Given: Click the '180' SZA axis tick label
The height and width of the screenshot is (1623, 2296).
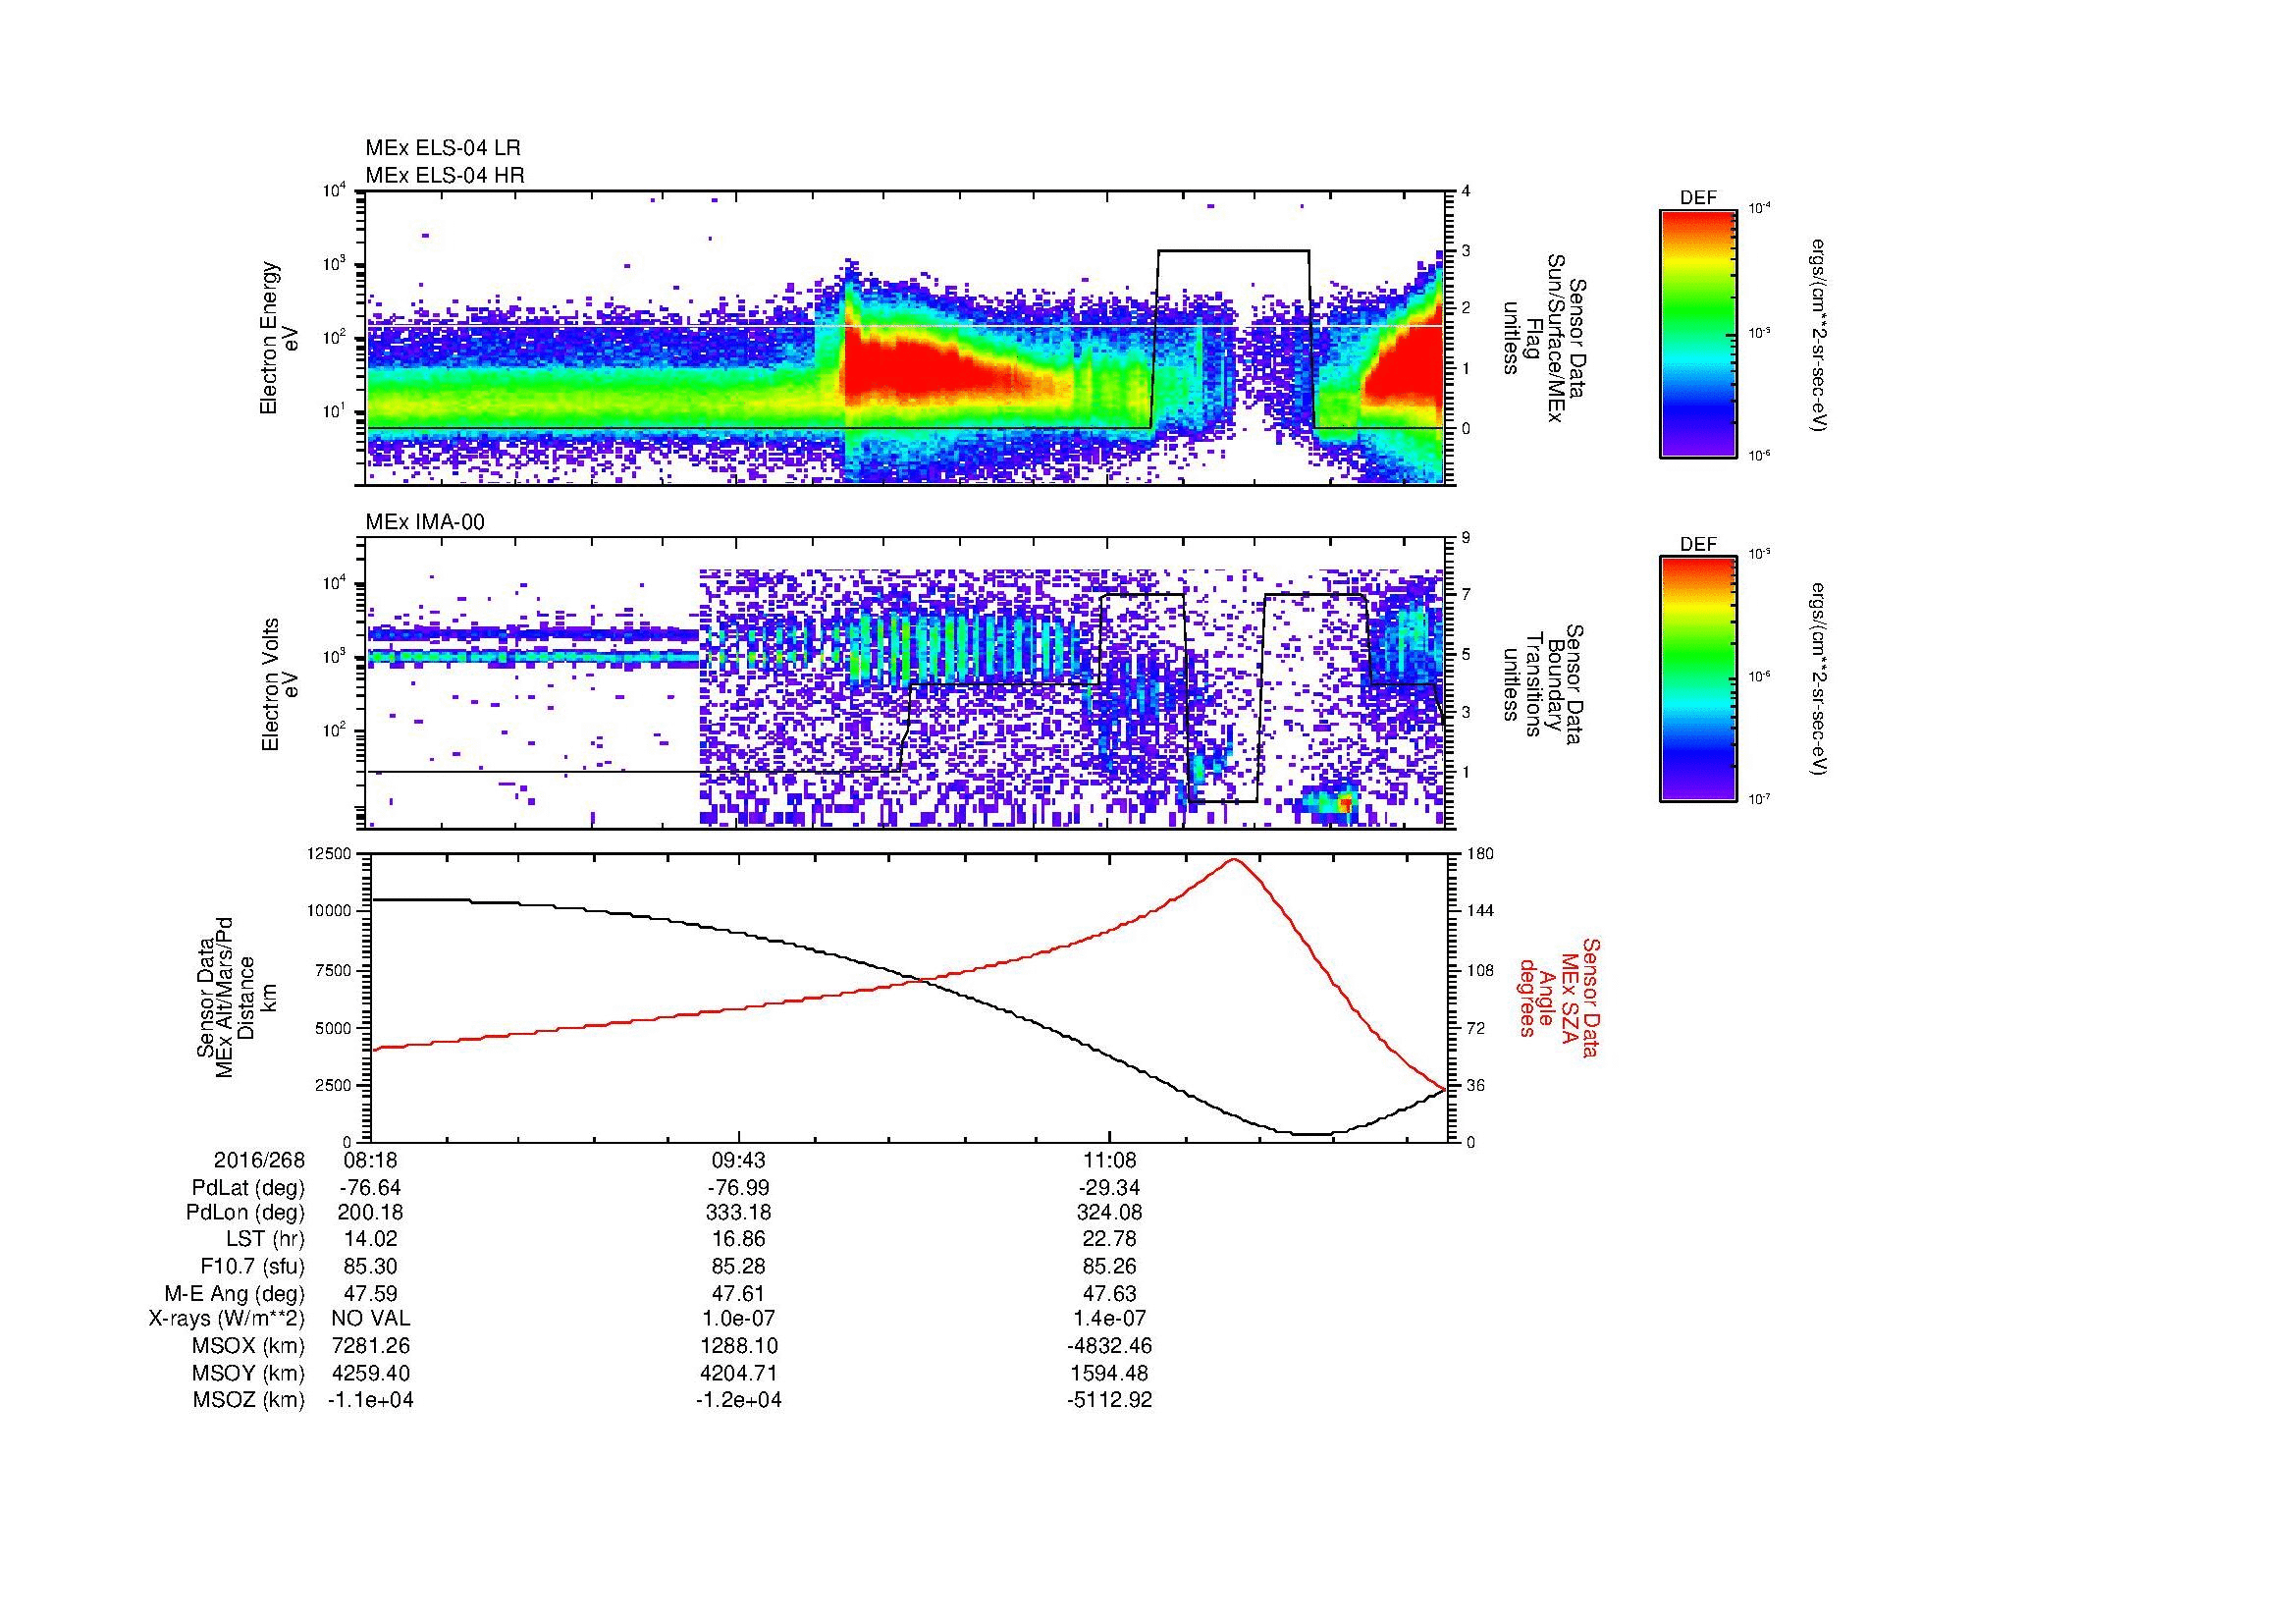Looking at the screenshot, I should pyautogui.click(x=1482, y=854).
